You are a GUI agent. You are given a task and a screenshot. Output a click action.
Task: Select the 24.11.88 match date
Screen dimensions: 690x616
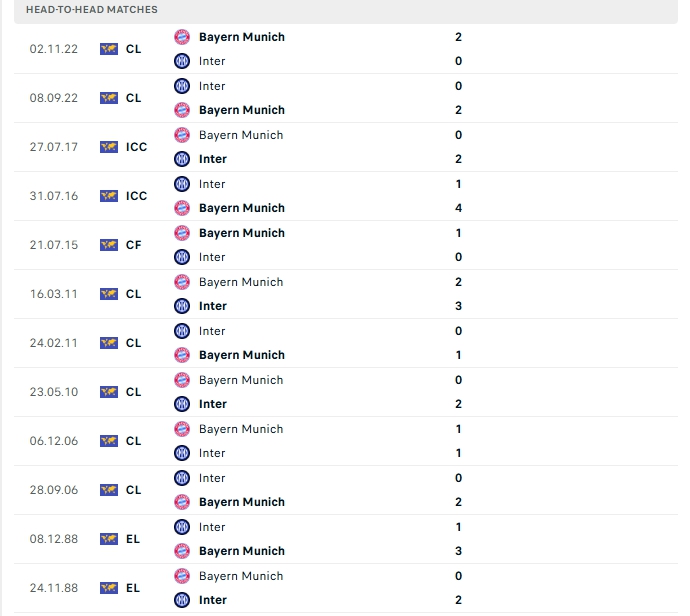tap(54, 588)
